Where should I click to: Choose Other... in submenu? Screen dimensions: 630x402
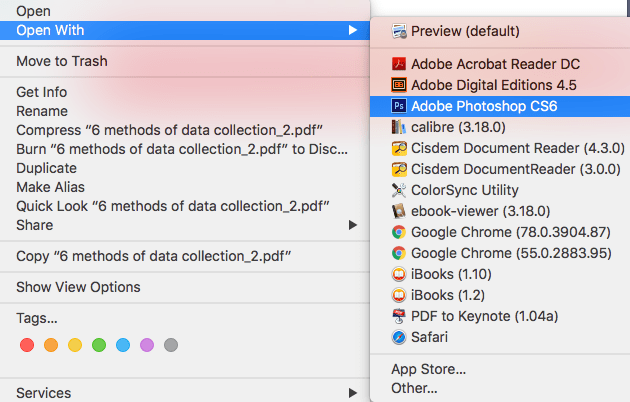click(x=500, y=388)
